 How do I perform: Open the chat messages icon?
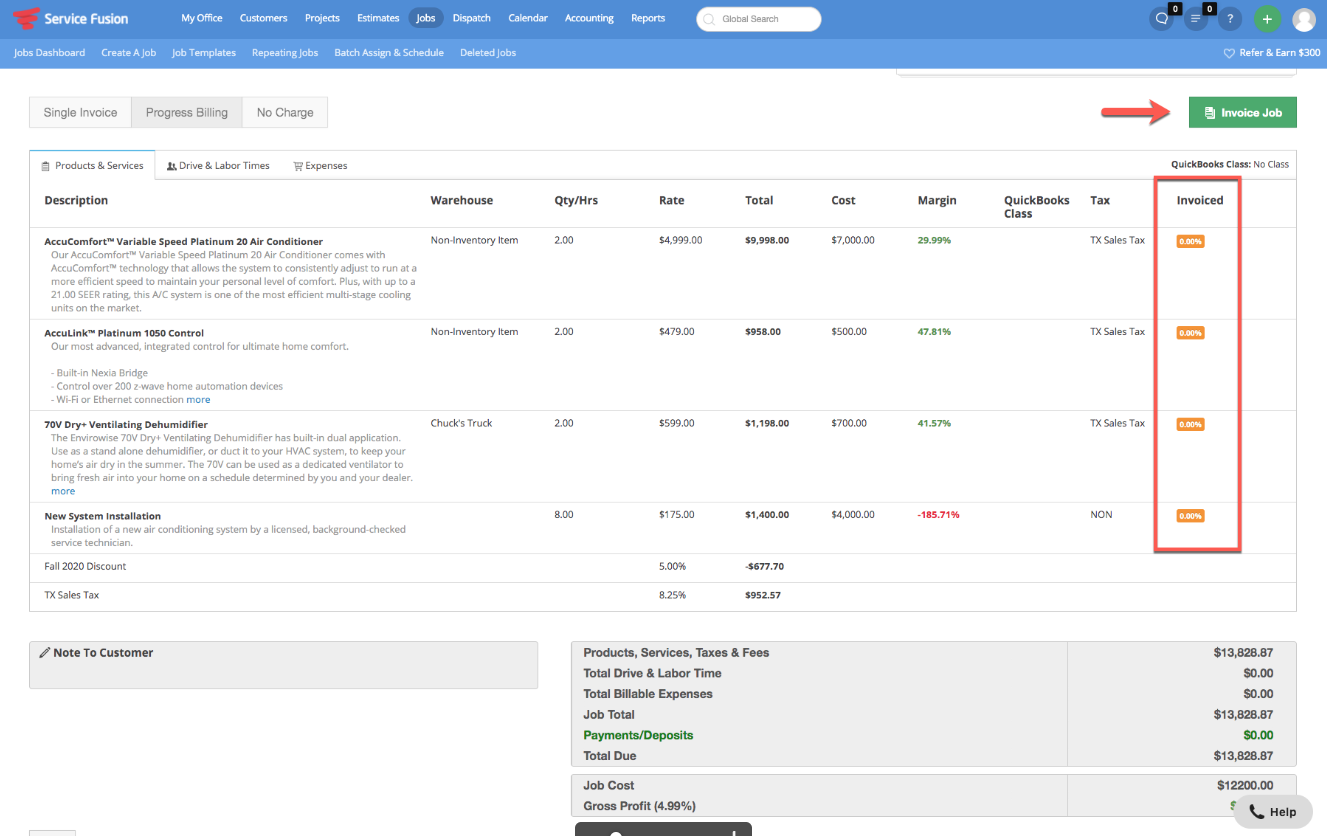click(1161, 19)
